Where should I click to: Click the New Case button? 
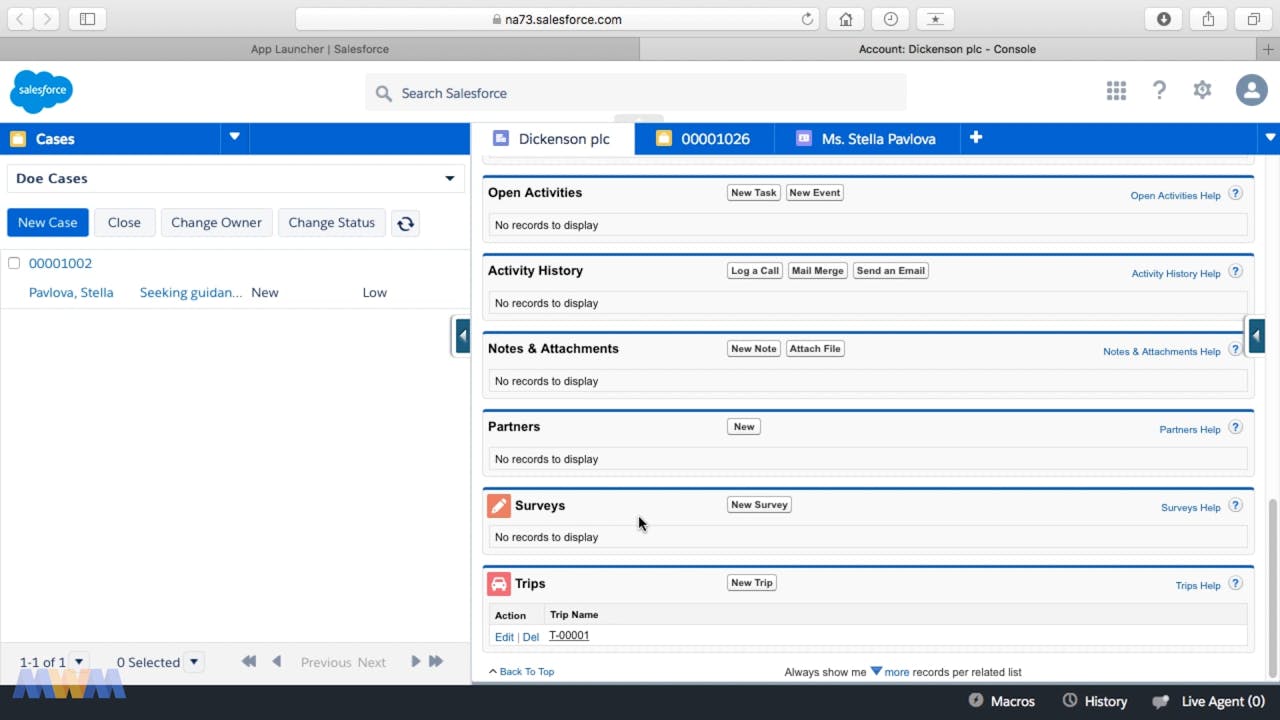(x=48, y=222)
